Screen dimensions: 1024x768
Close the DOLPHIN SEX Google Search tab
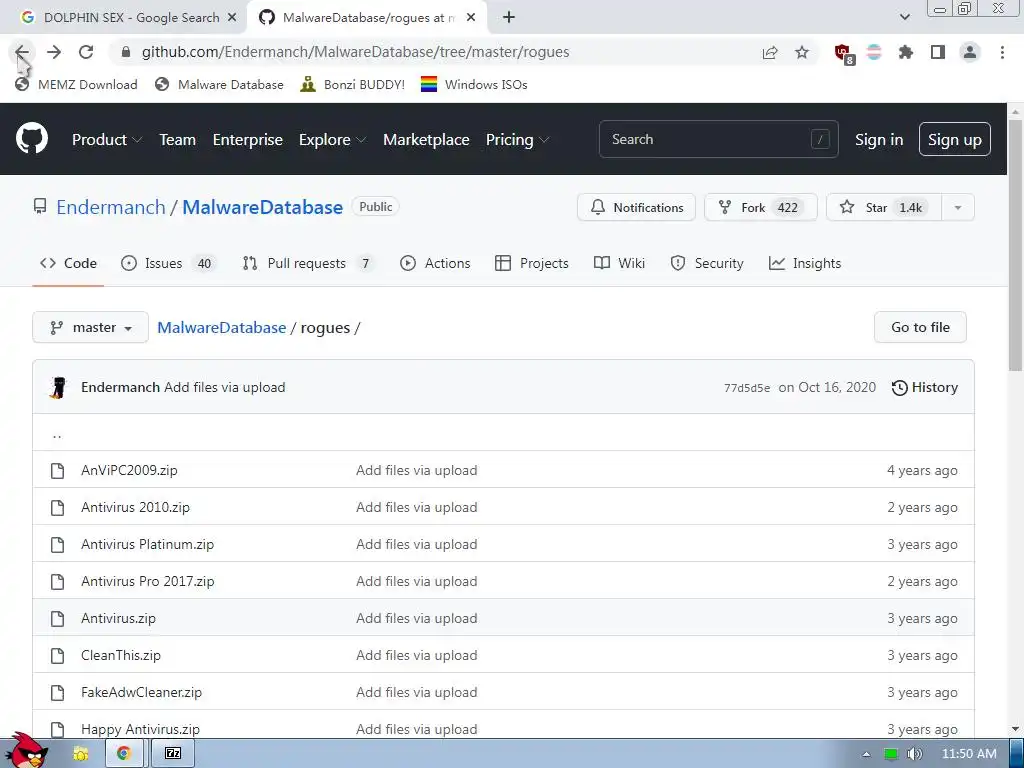pos(232,18)
